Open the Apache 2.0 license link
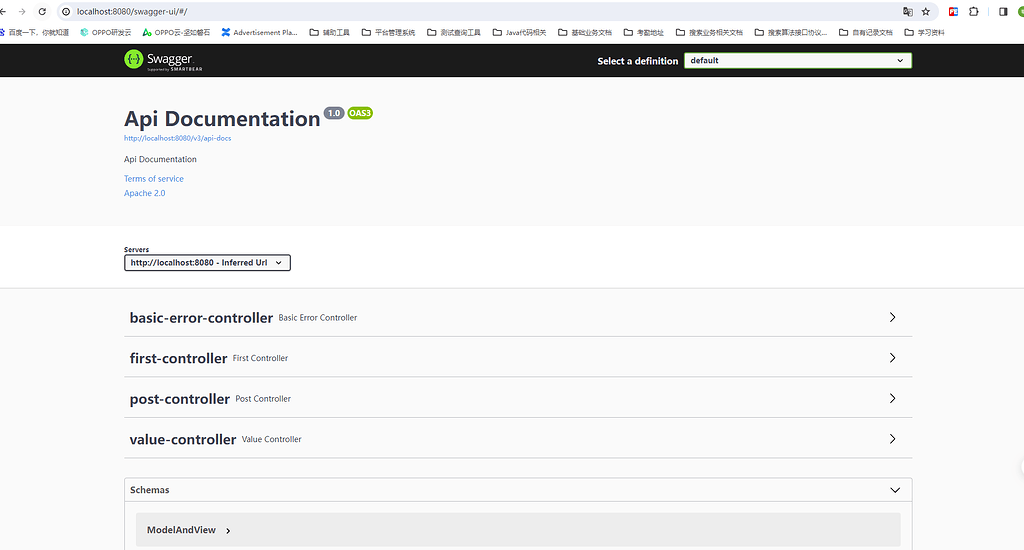Image resolution: width=1024 pixels, height=550 pixels. click(145, 193)
